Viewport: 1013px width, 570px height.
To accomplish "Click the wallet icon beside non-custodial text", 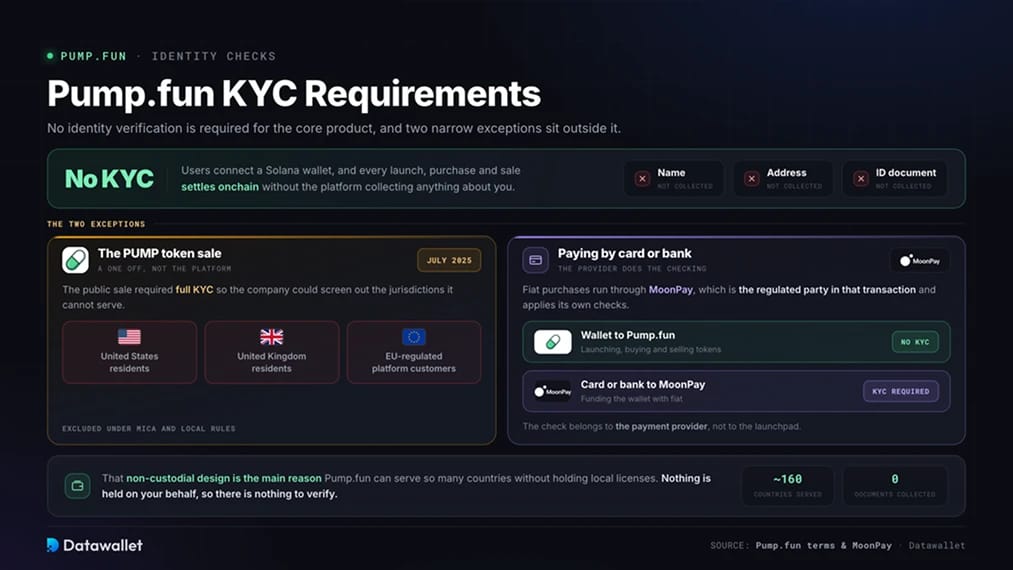I will pyautogui.click(x=78, y=486).
